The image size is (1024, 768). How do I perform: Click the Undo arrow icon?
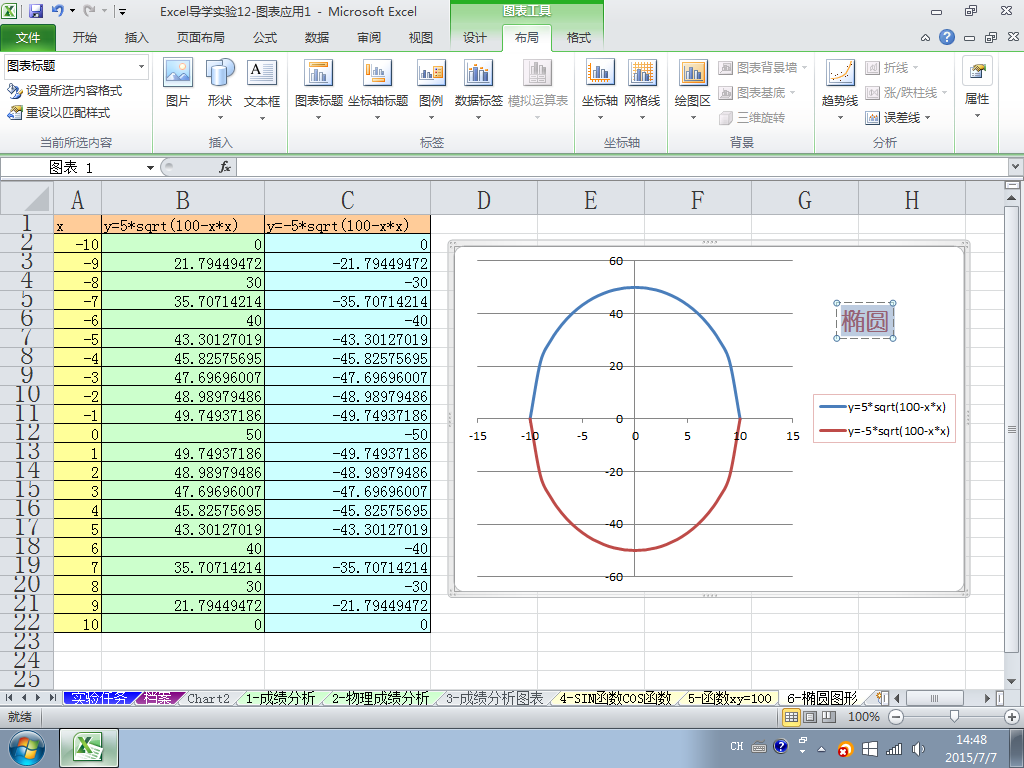[x=57, y=11]
